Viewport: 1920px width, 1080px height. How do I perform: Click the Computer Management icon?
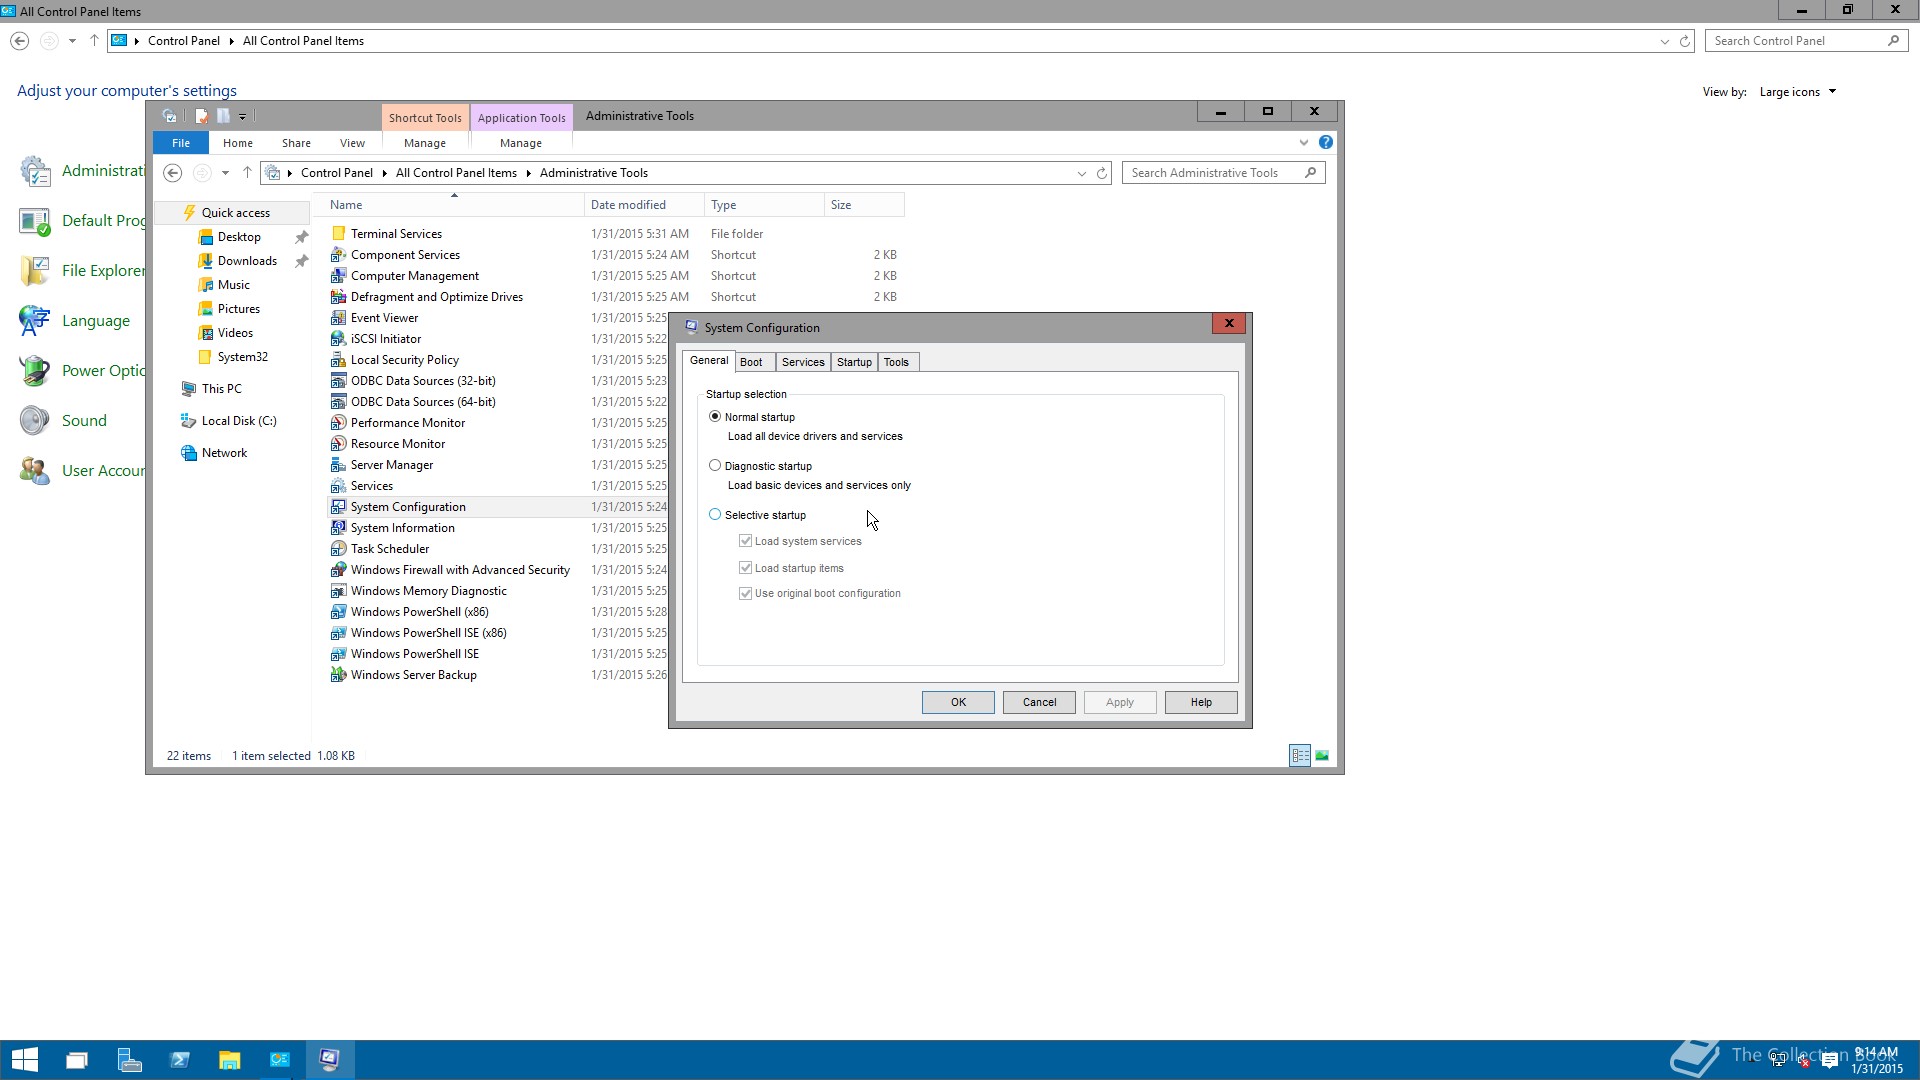click(x=338, y=276)
